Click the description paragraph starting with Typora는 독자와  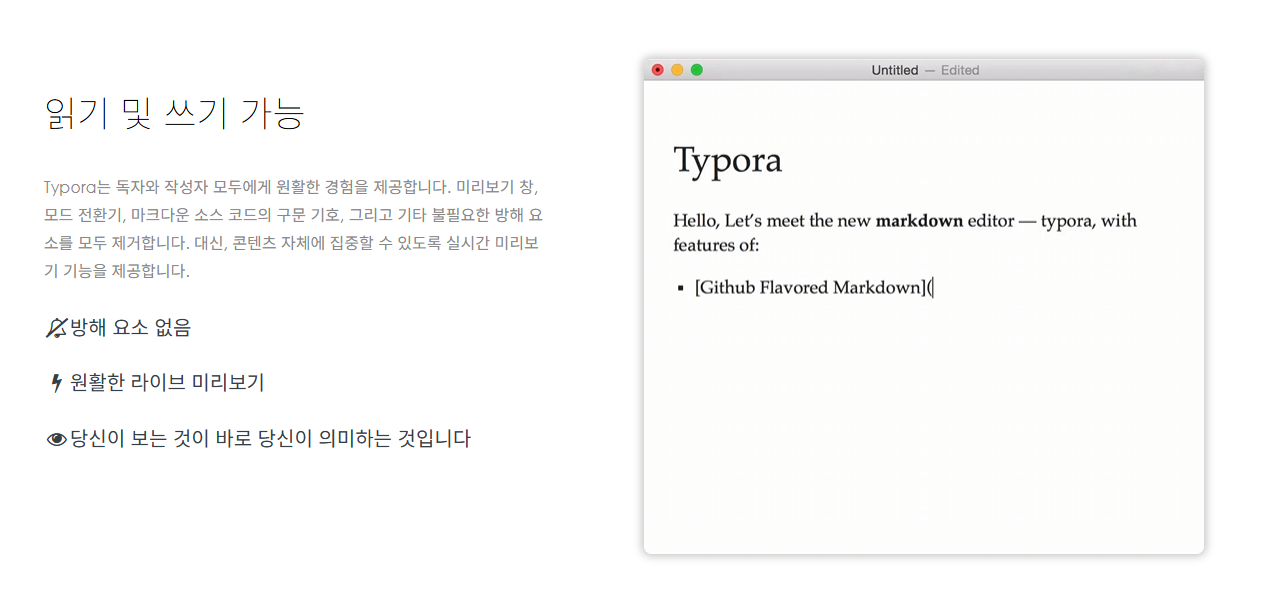coord(294,229)
